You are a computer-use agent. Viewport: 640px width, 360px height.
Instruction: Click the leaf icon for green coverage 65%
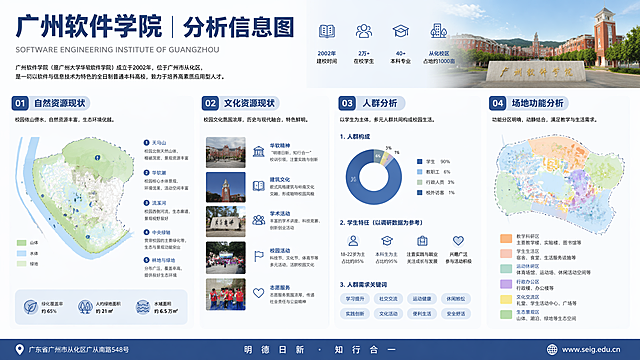pyautogui.click(x=31, y=307)
